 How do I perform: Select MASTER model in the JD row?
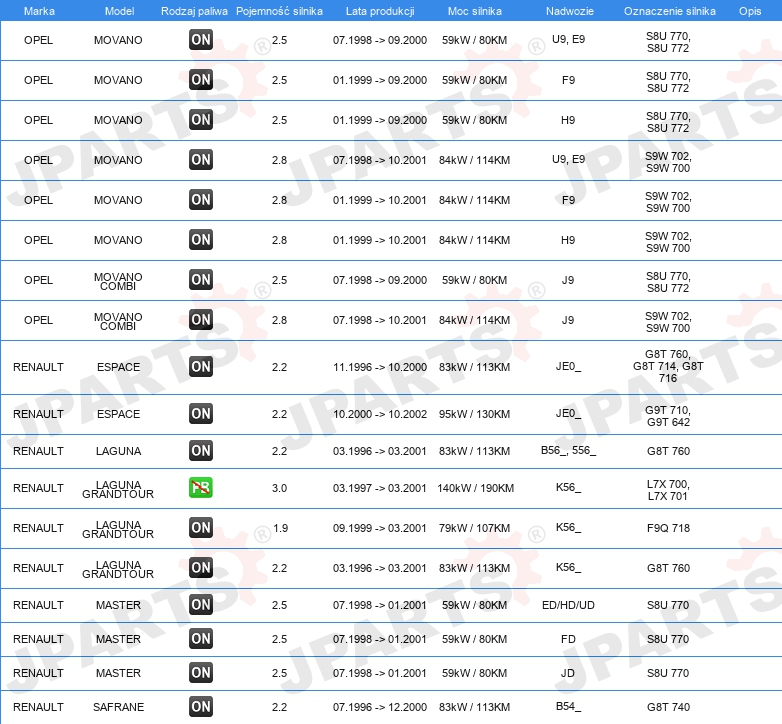coord(118,673)
